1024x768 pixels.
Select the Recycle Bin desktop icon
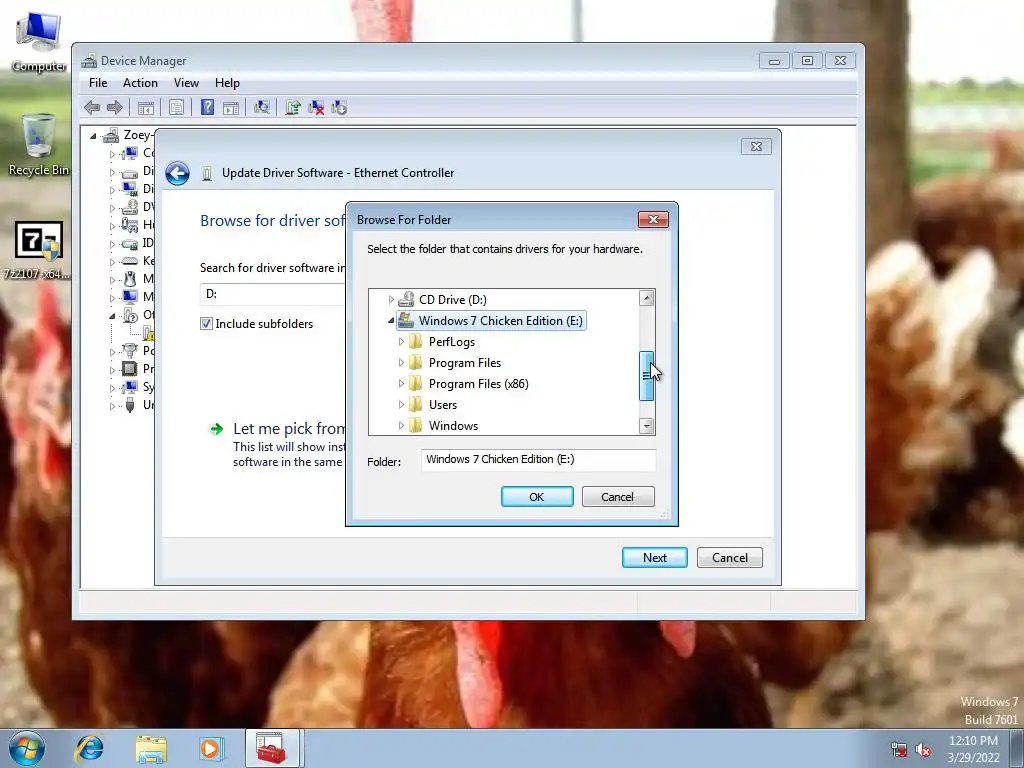38,145
